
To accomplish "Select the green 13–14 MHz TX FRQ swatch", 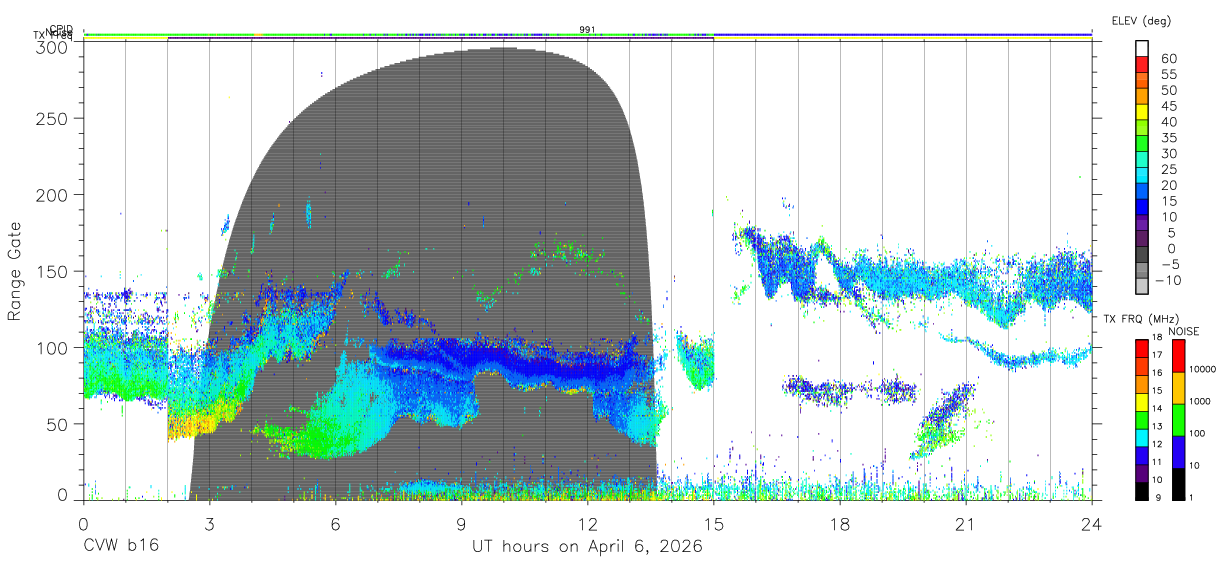I will (x=1142, y=419).
